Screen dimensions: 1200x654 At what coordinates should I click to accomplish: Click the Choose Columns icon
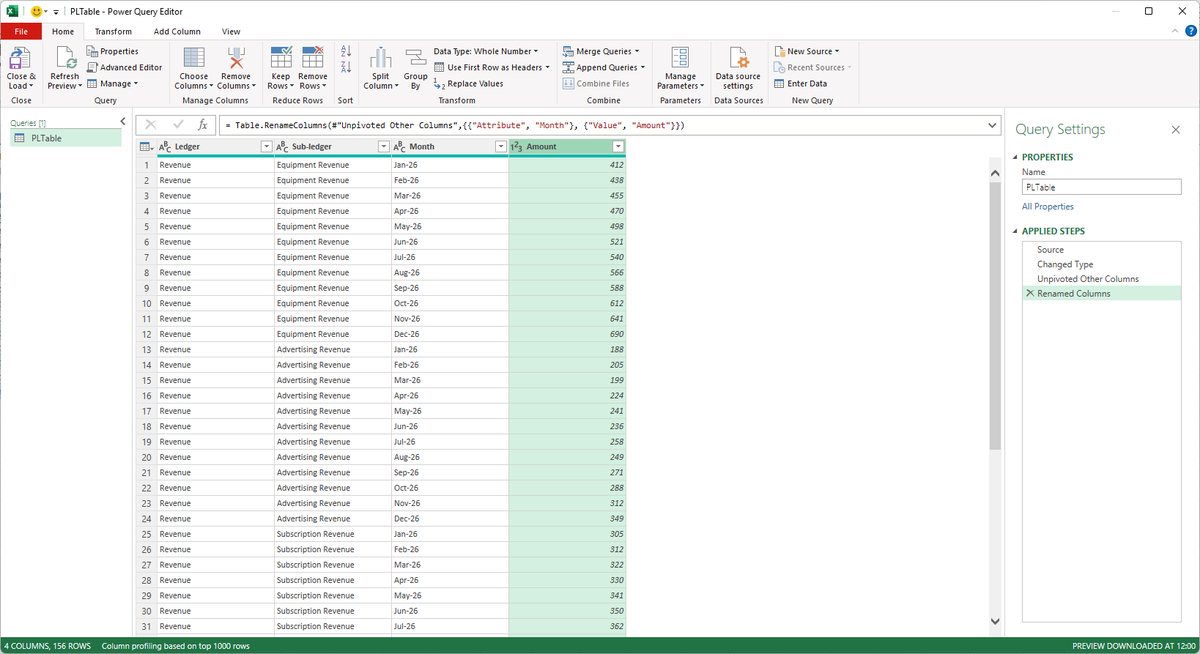coord(194,58)
